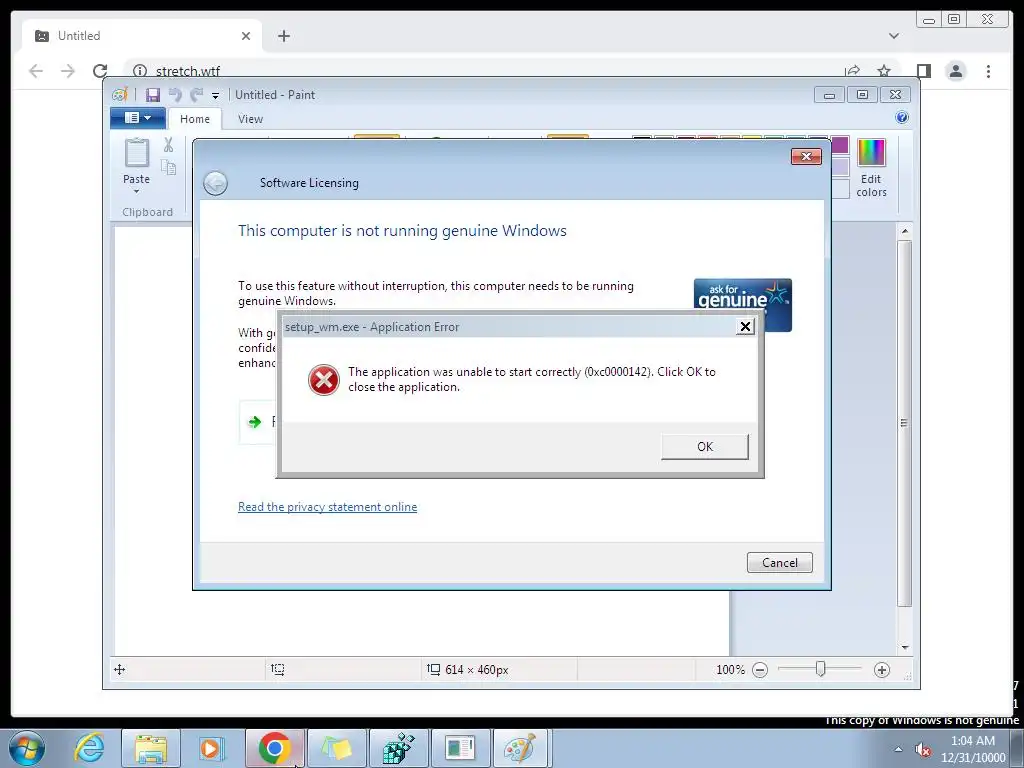Click the green arrow option icon
The width and height of the screenshot is (1024, 768).
pyautogui.click(x=255, y=422)
